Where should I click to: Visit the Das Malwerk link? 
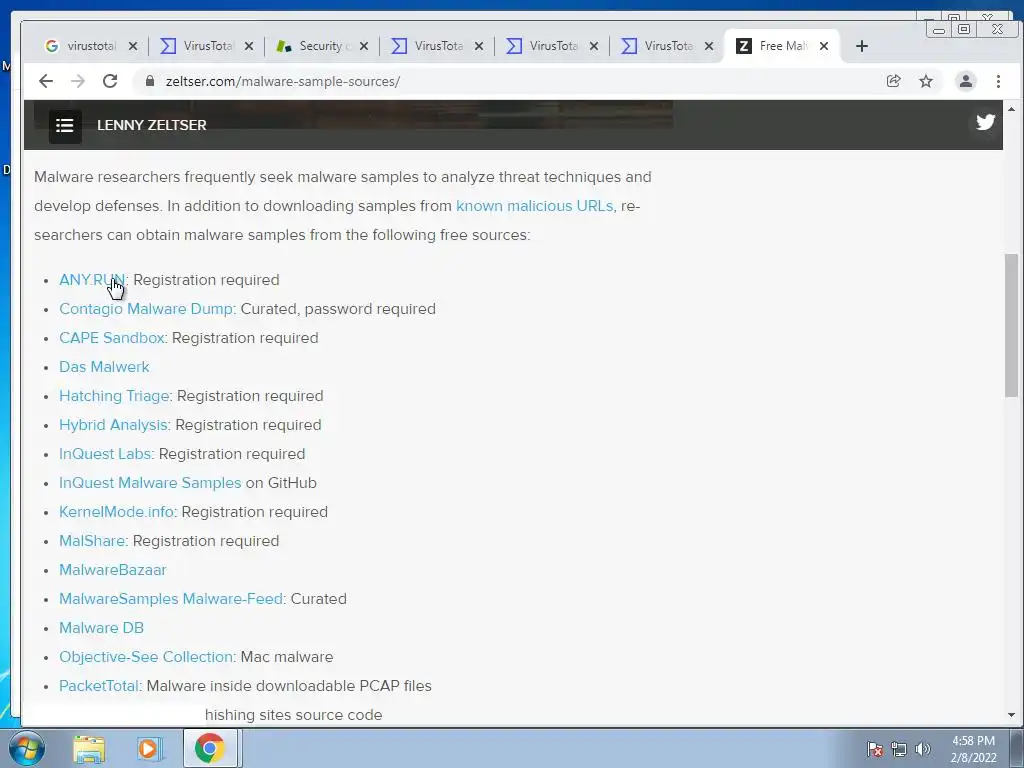[104, 367]
